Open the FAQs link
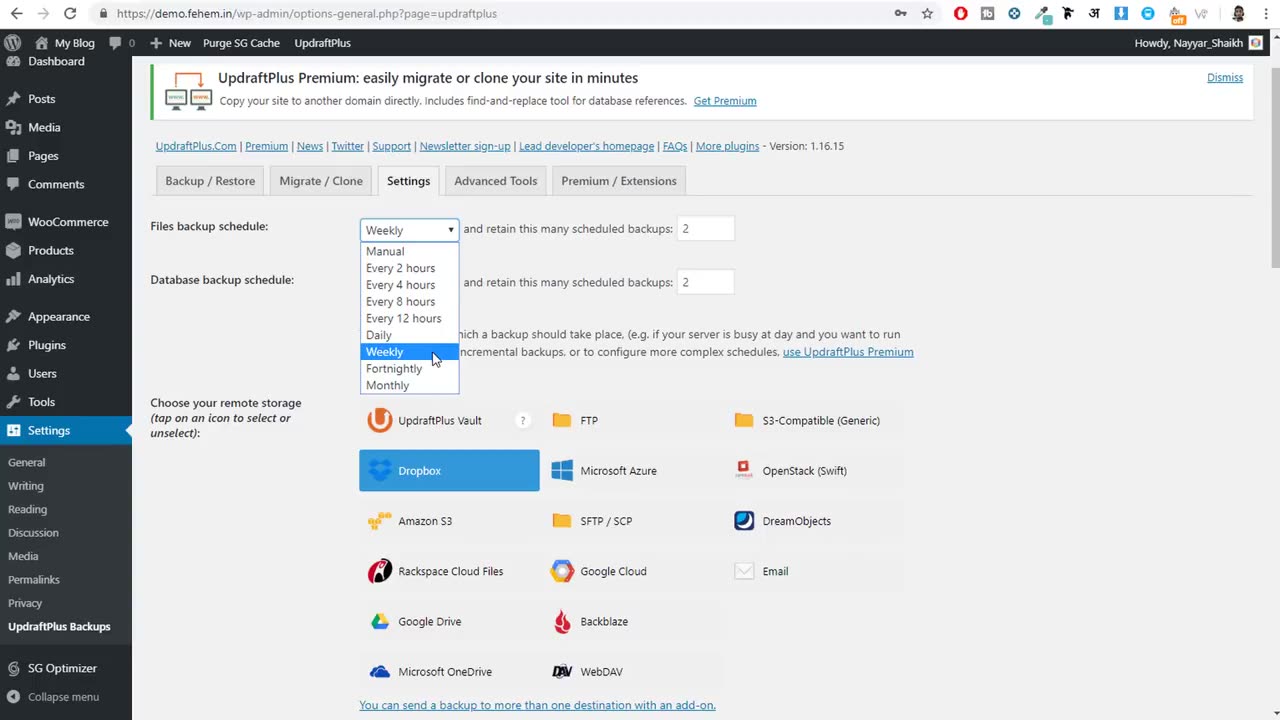 [675, 146]
